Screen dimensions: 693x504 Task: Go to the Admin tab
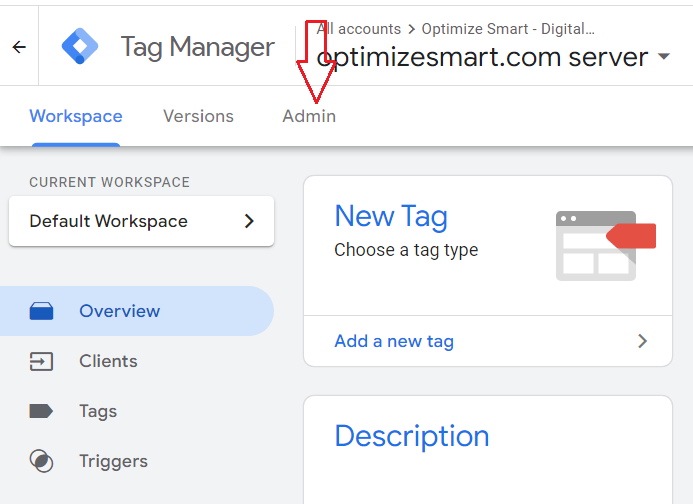pos(309,116)
